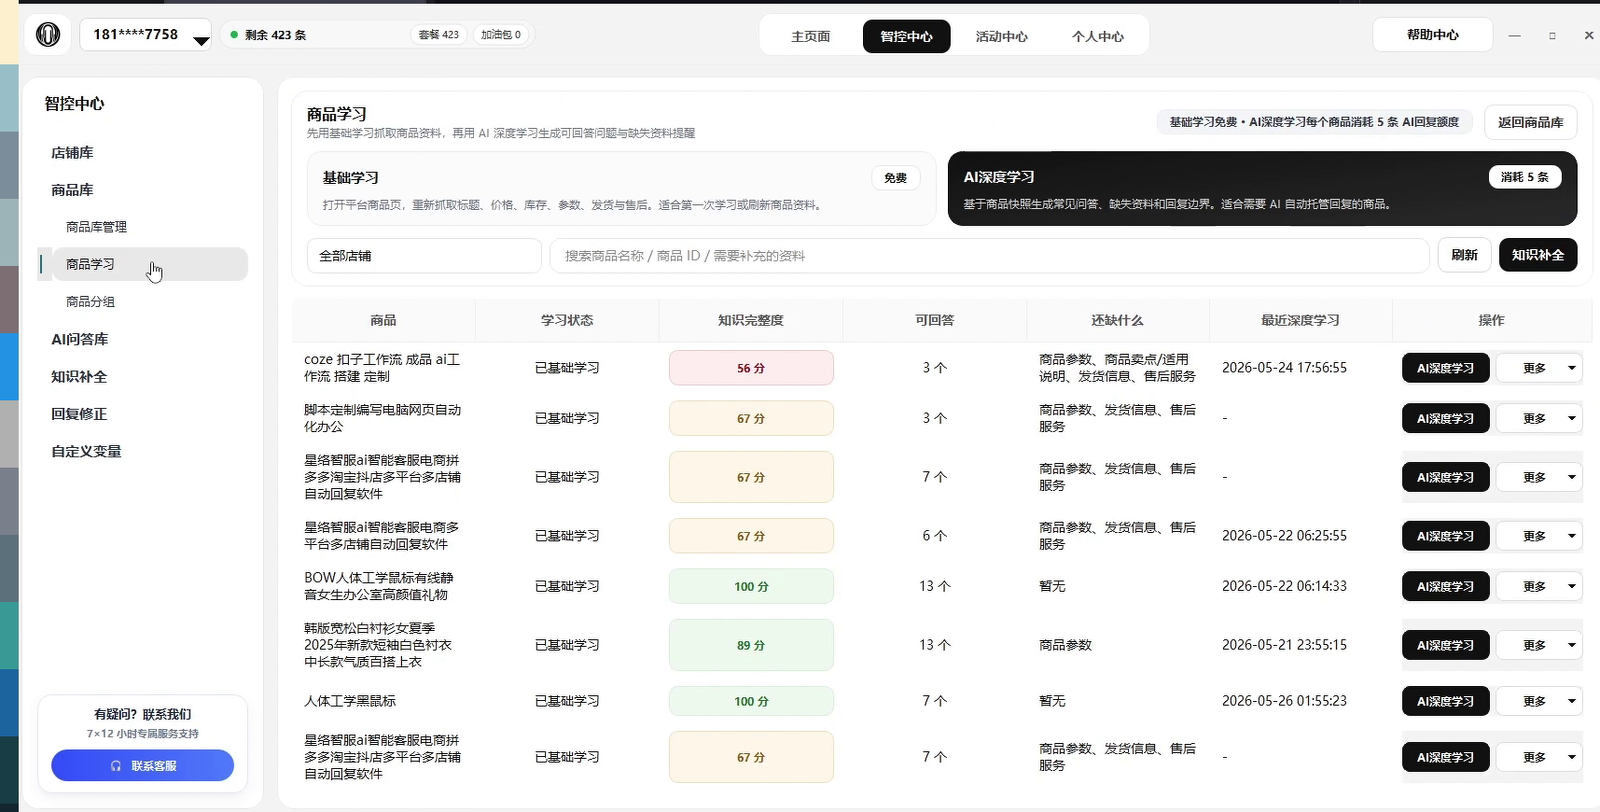
Task: Switch to the 活动中心 tab
Action: 1001,36
